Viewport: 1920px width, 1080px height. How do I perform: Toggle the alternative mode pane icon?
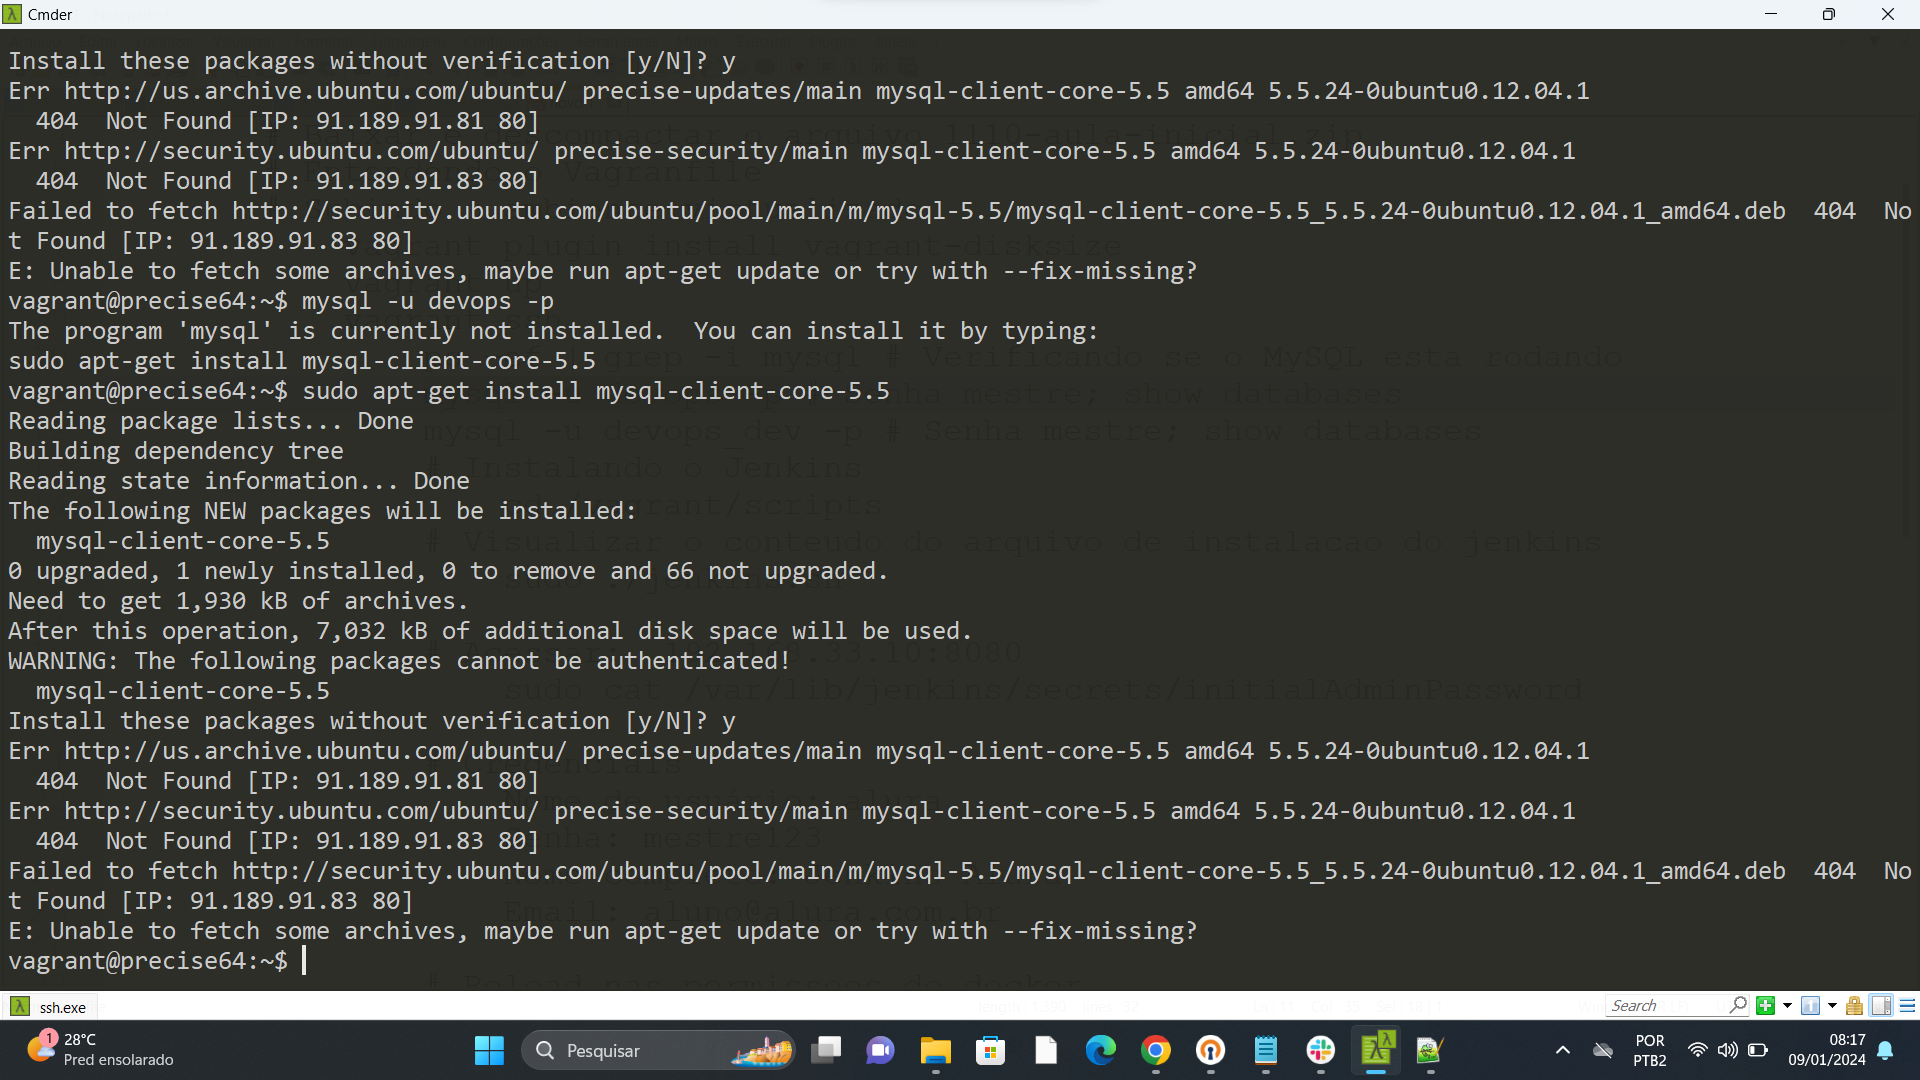(1881, 1006)
